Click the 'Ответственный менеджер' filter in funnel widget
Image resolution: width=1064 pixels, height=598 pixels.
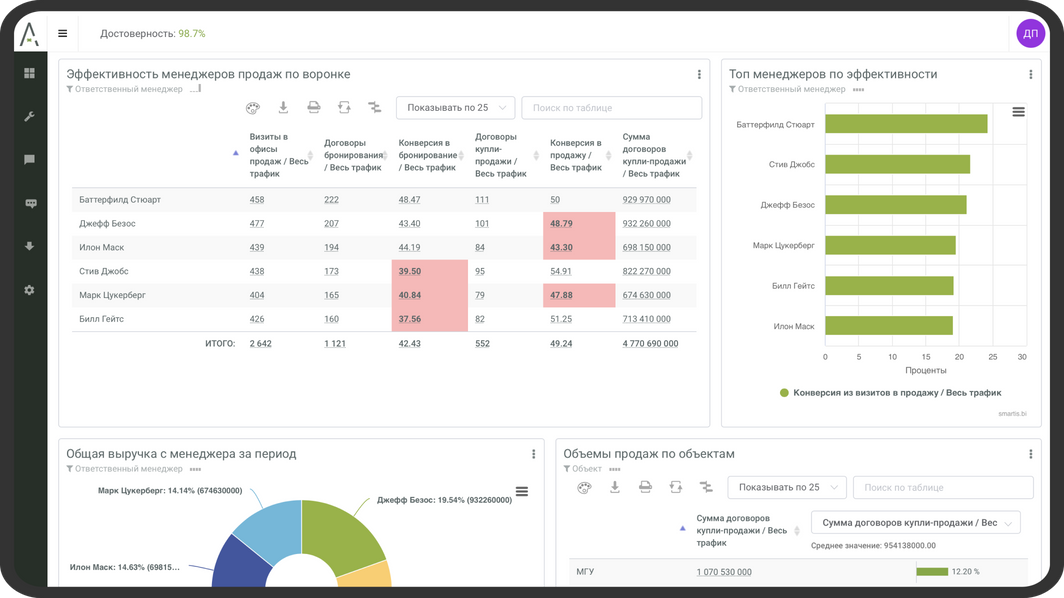pos(125,89)
